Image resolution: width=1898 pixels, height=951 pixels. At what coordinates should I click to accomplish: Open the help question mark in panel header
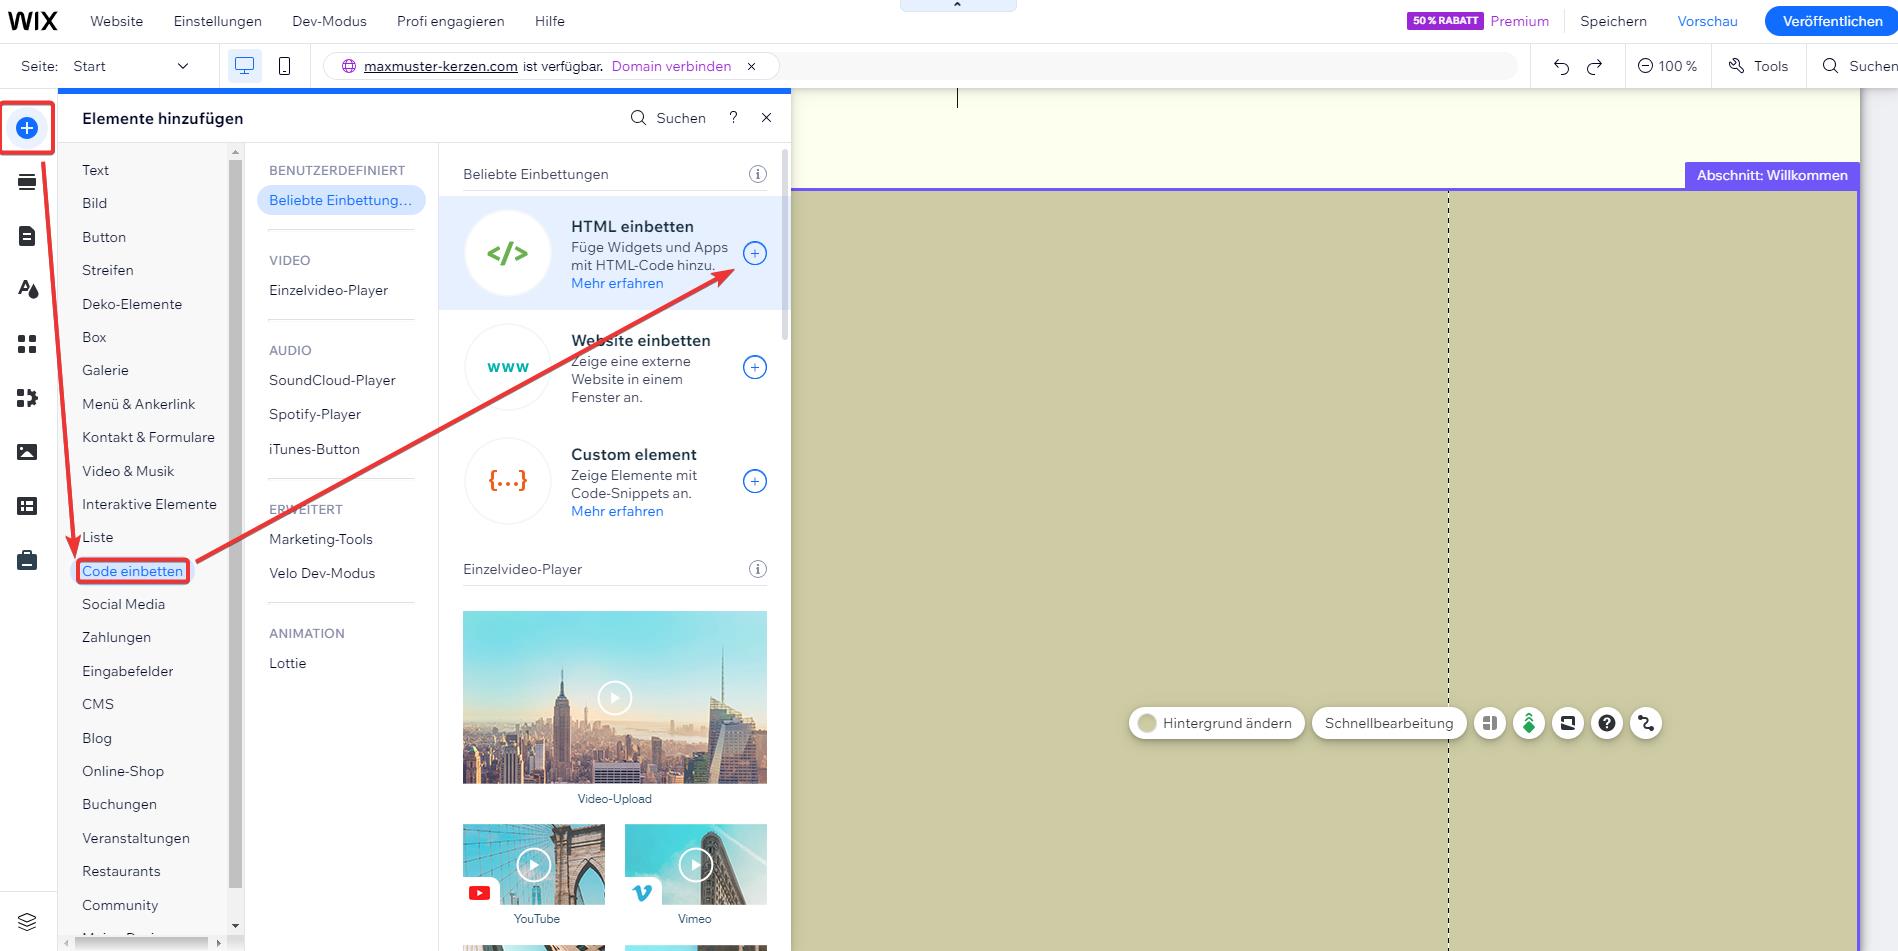[733, 118]
